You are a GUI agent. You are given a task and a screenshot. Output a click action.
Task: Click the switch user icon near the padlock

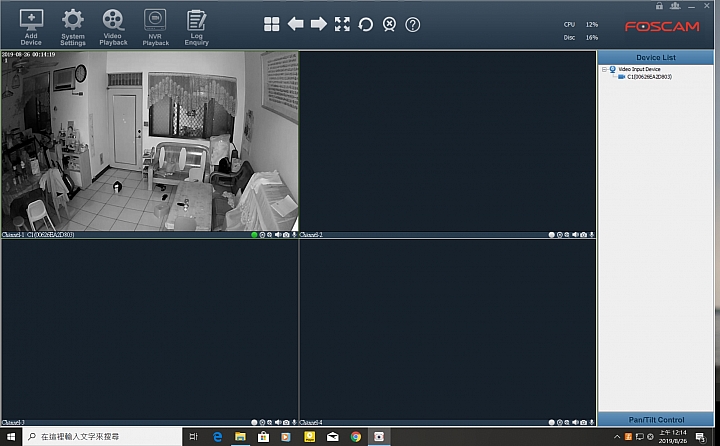point(675,6)
